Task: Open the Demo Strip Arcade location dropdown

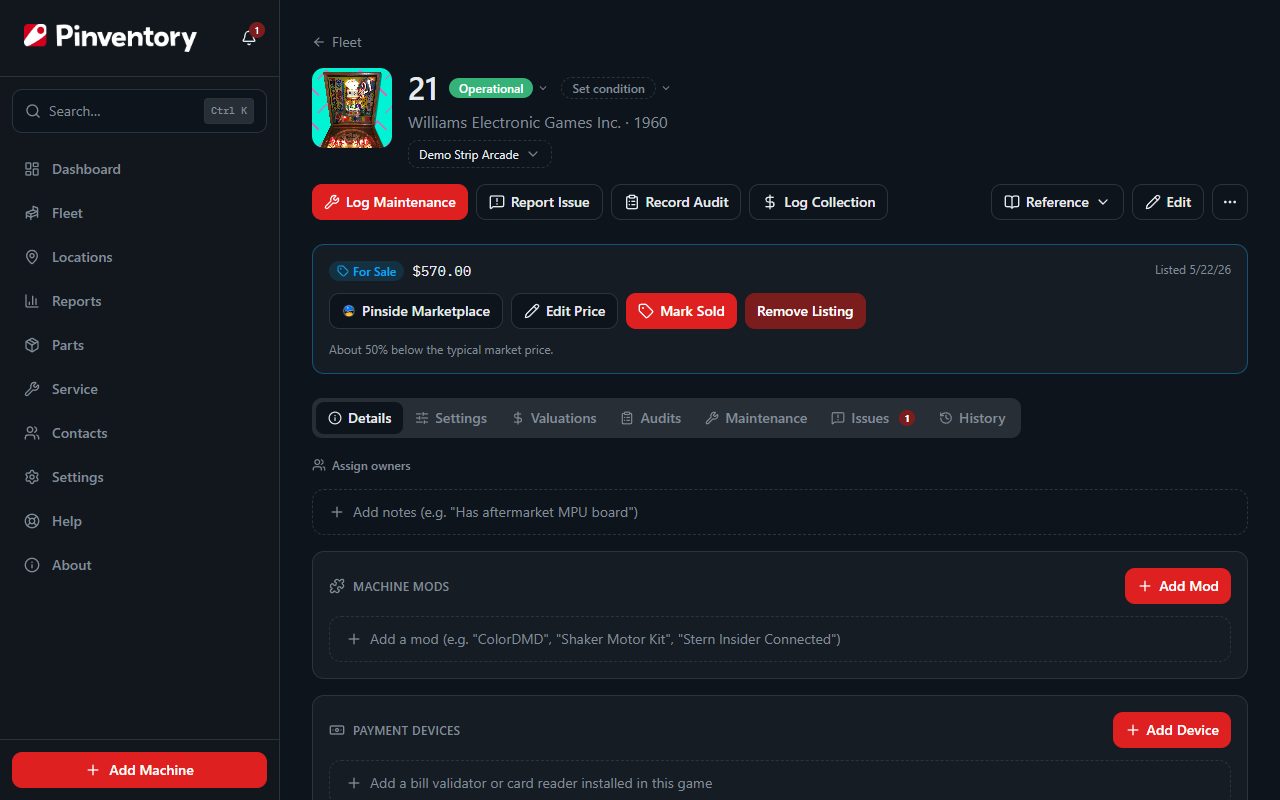Action: (x=479, y=155)
